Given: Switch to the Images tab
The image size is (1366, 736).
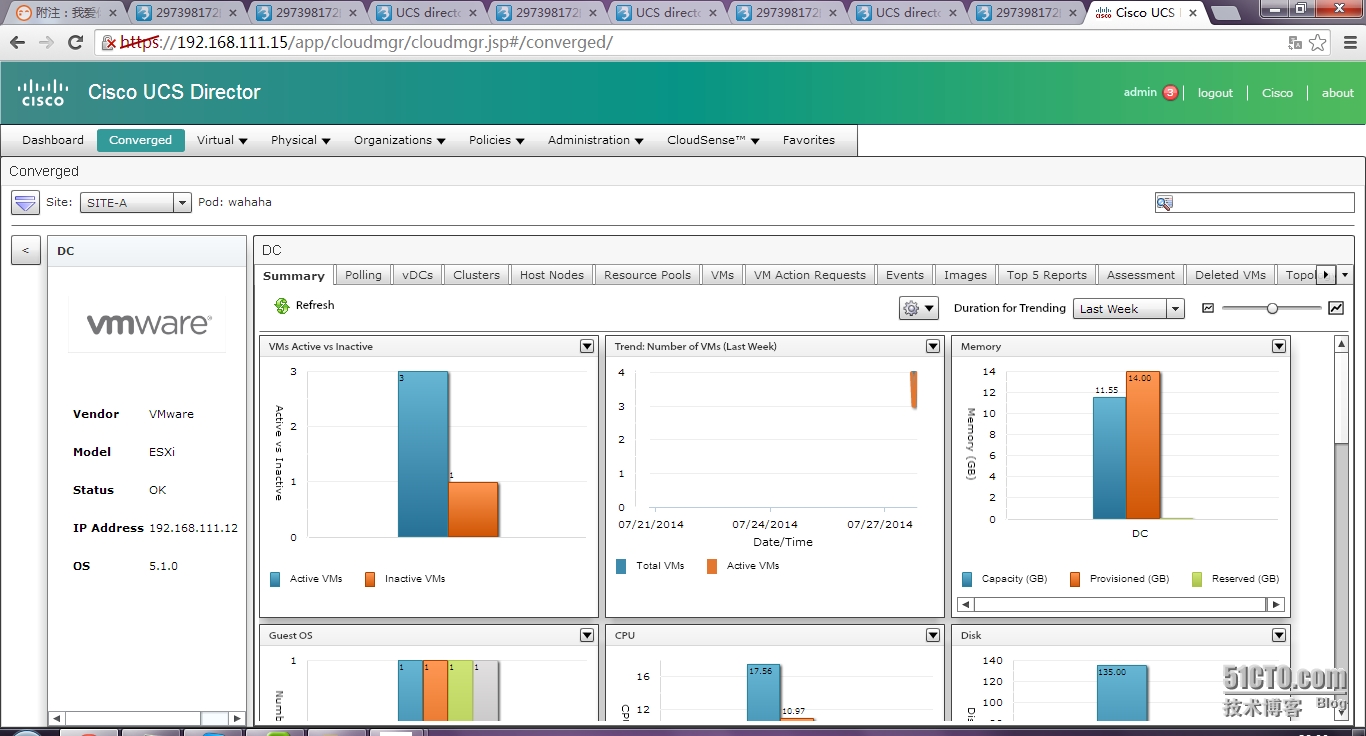Looking at the screenshot, I should point(966,275).
